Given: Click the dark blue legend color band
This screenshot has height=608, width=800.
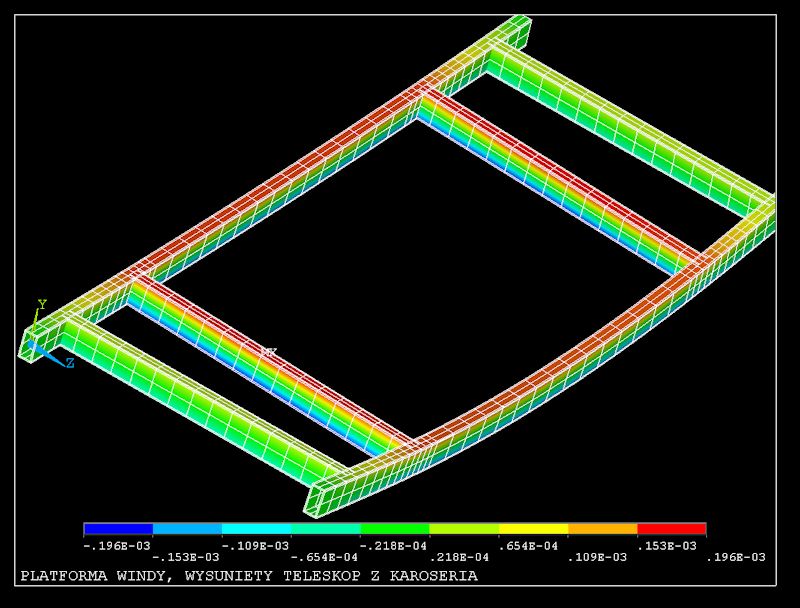Looking at the screenshot, I should pyautogui.click(x=118, y=528).
